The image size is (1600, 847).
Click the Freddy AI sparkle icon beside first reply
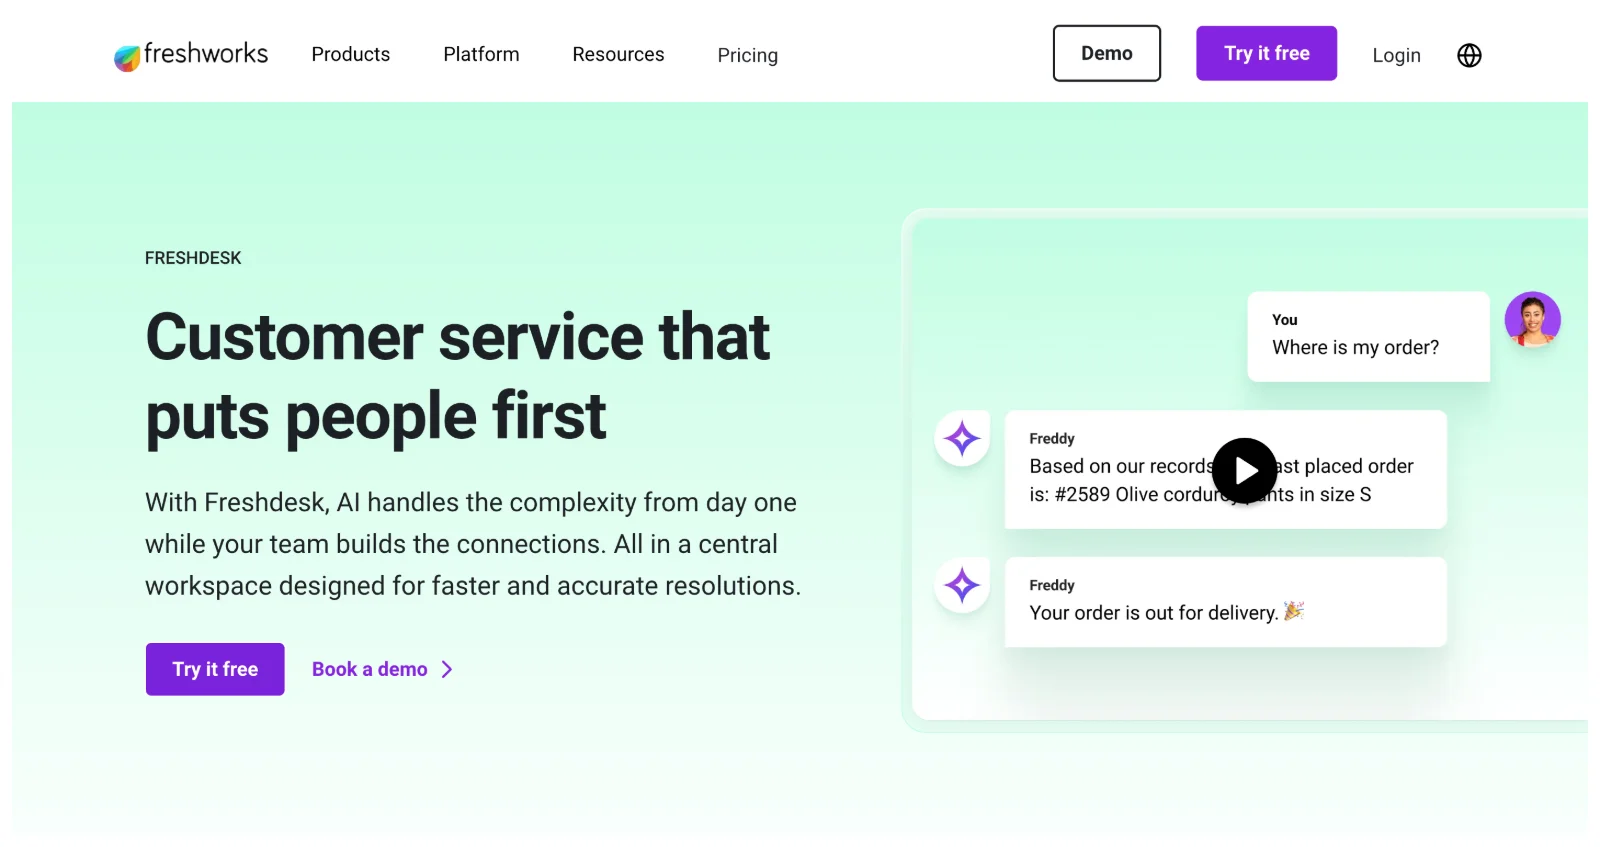click(x=961, y=437)
